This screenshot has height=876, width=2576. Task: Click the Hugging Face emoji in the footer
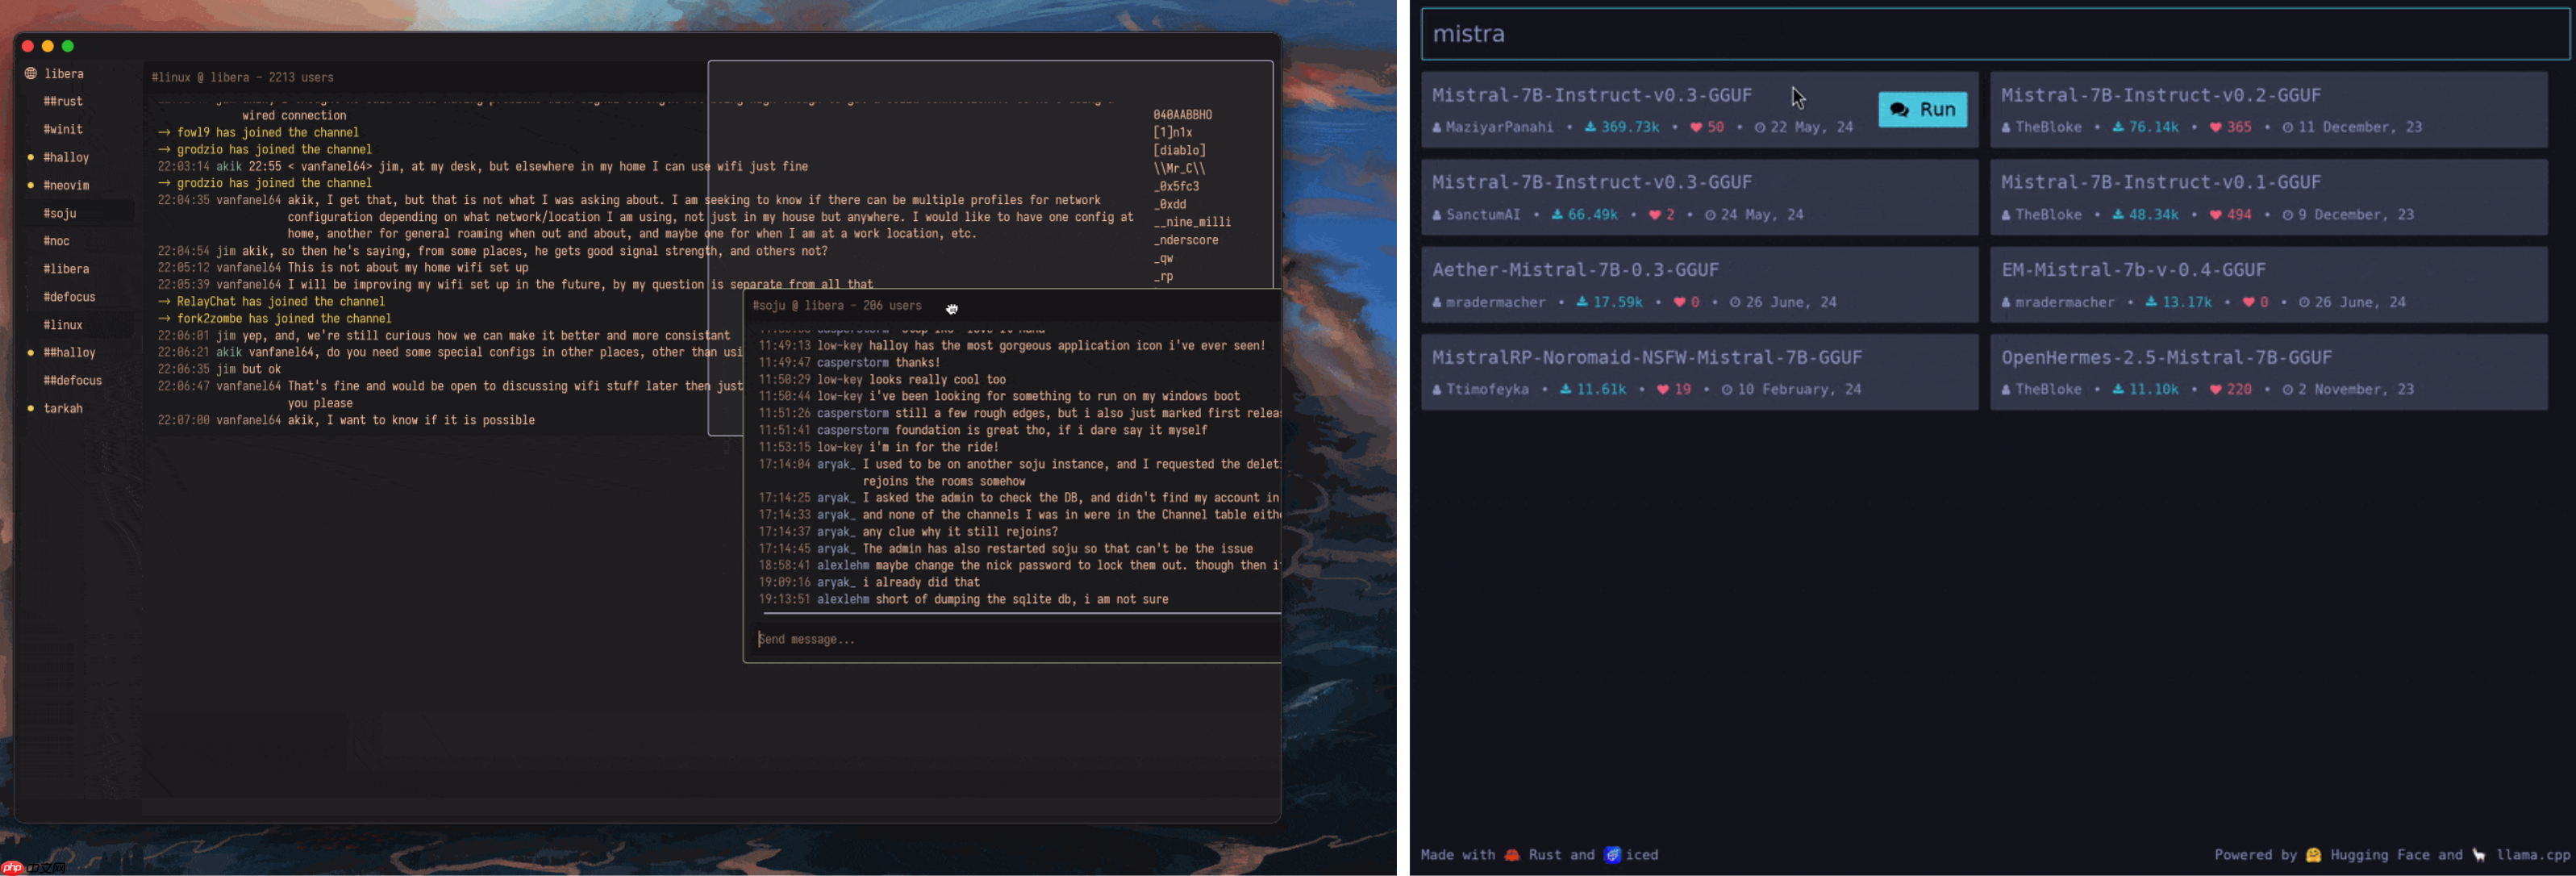point(2313,855)
